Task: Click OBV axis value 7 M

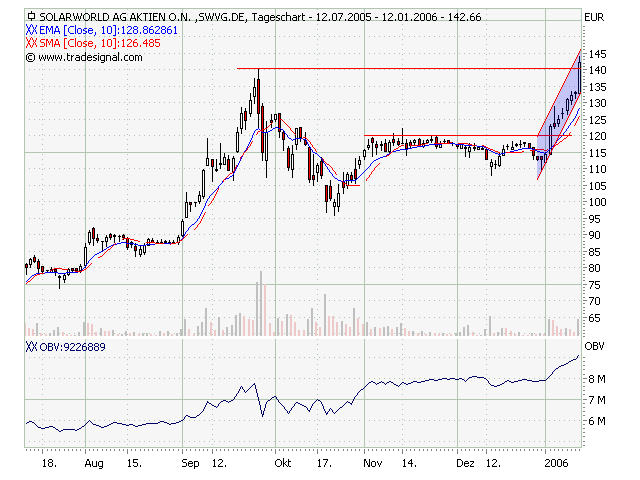Action: click(596, 400)
